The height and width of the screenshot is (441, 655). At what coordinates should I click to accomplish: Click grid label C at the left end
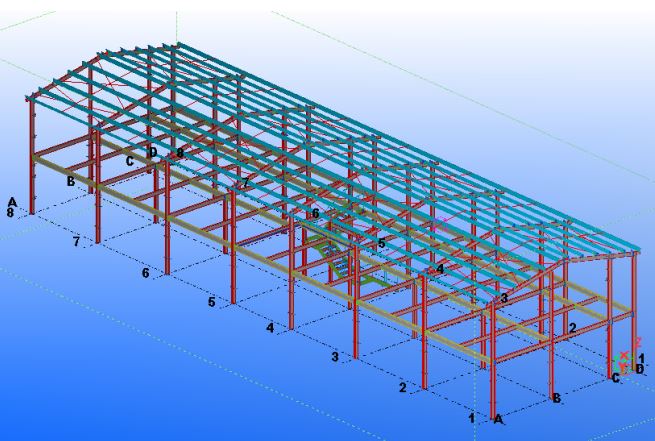130,159
